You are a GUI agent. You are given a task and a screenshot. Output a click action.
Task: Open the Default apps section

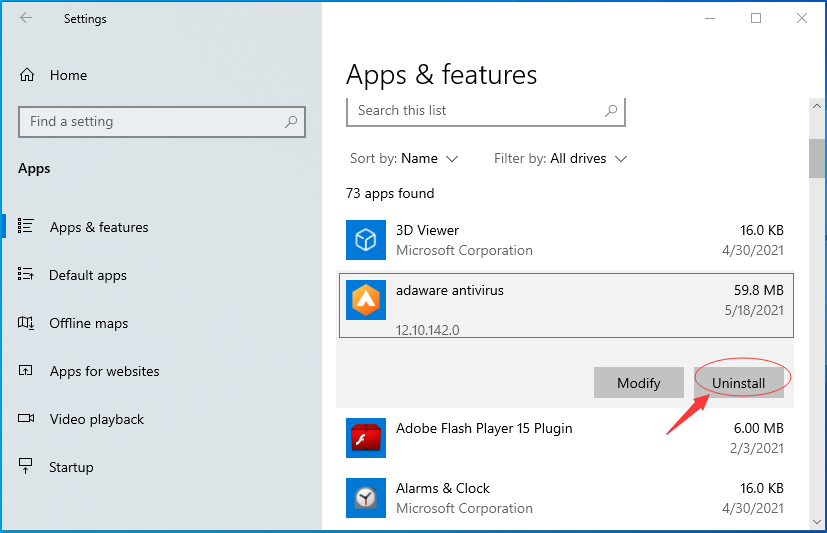pyautogui.click(x=88, y=275)
